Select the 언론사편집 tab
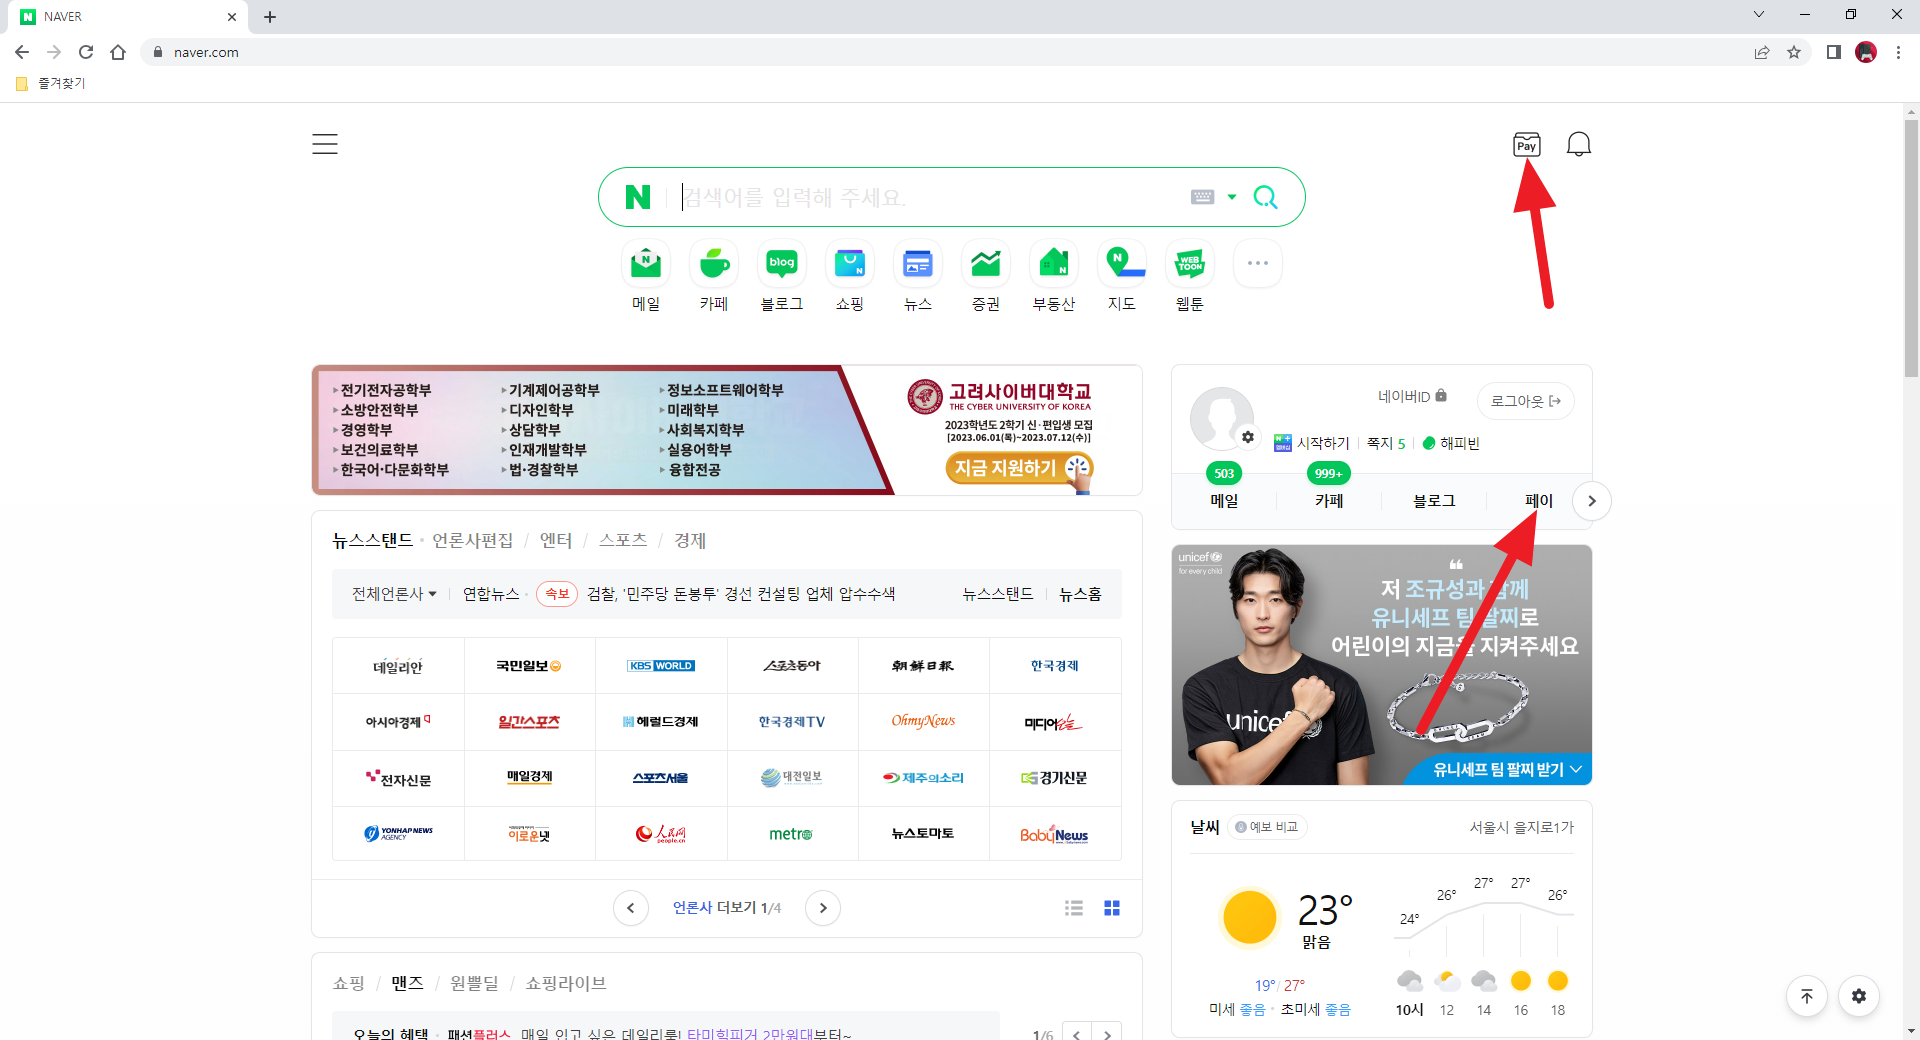 click(472, 540)
